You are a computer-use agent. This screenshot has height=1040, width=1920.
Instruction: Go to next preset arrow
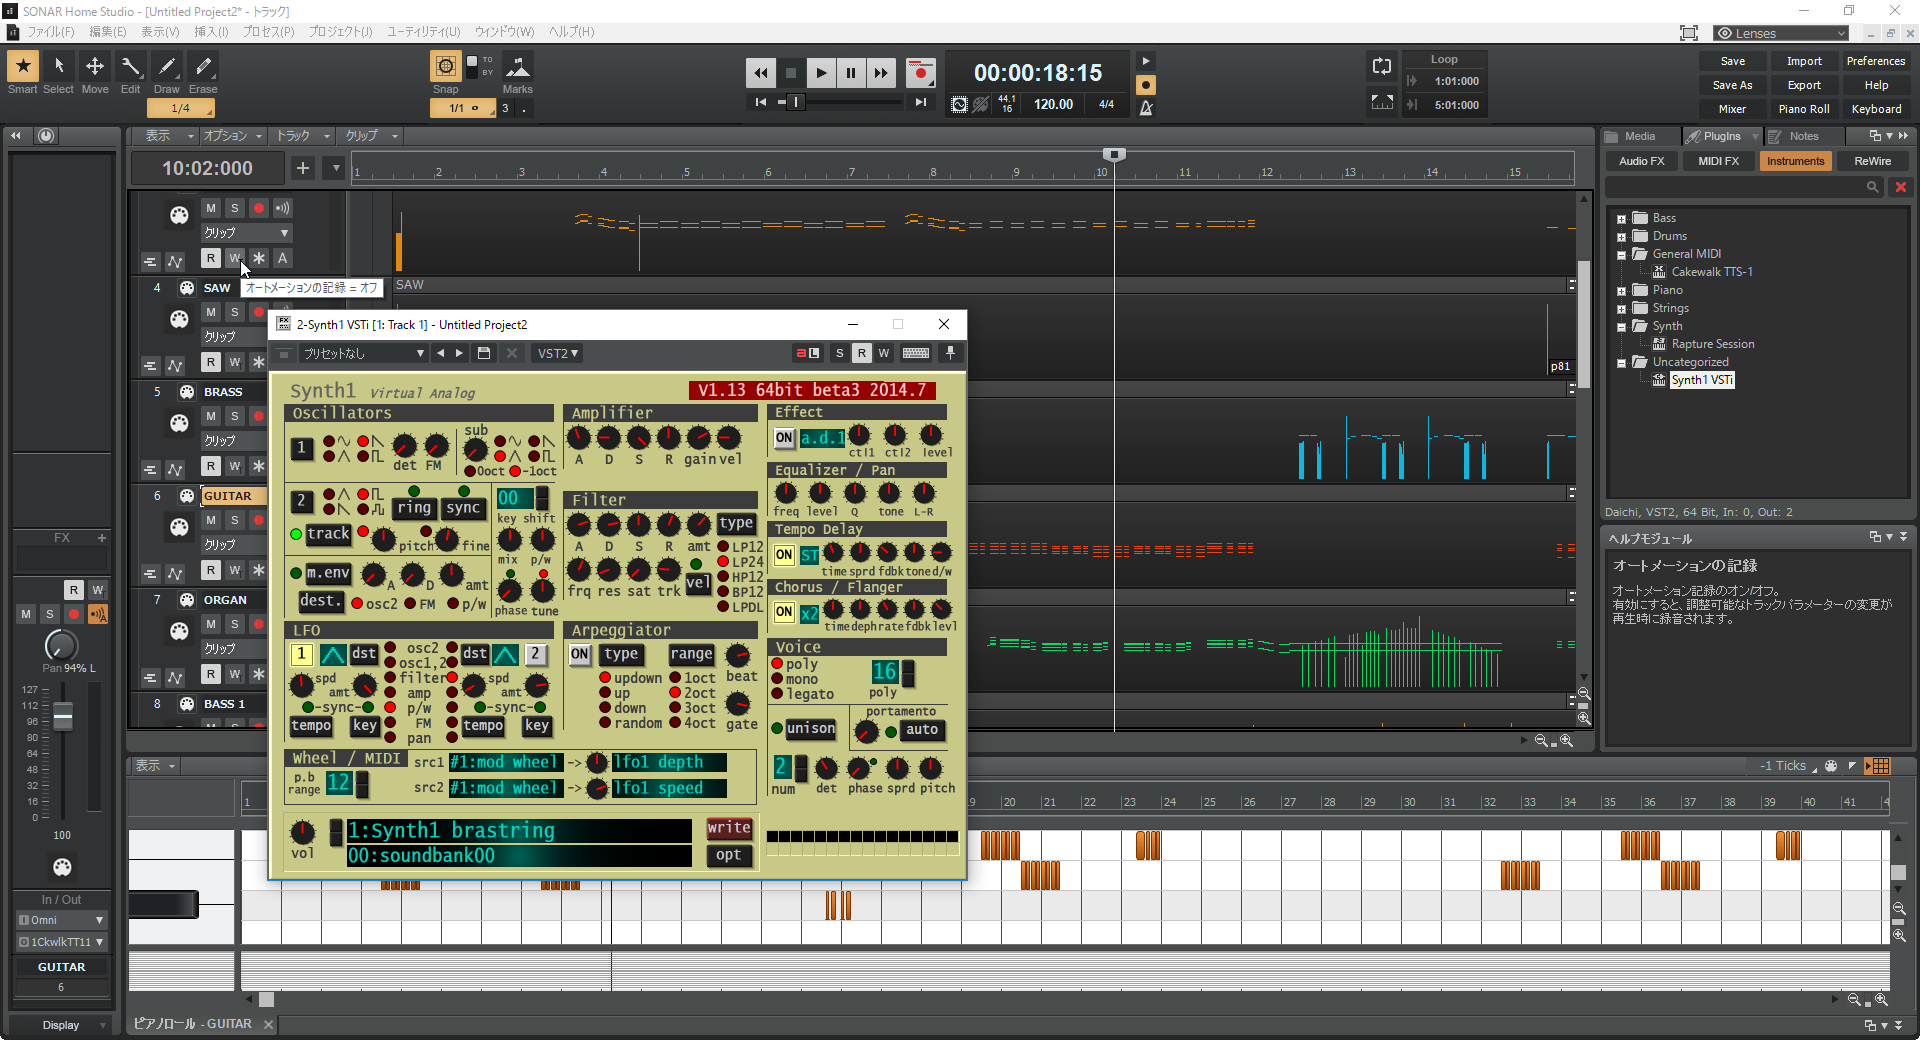[x=459, y=353]
